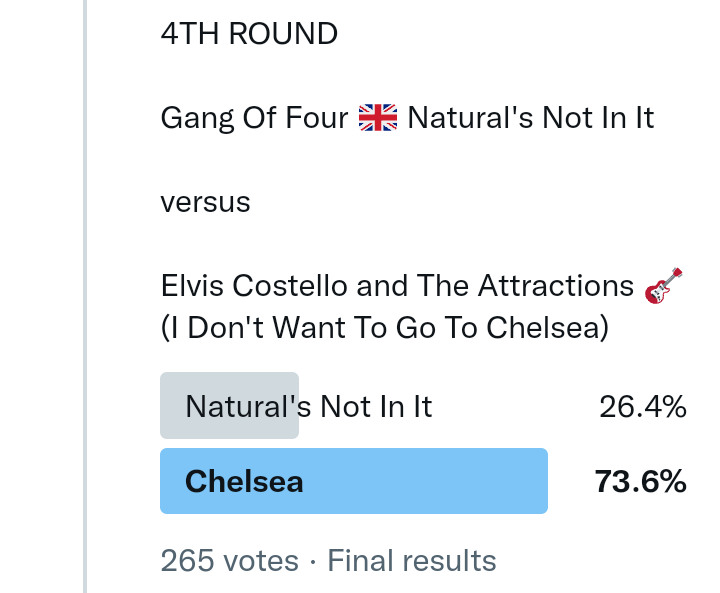Viewport: 720px width, 593px height.
Task: Click "Natural's Not In It" after the flag
Action: coord(531,119)
